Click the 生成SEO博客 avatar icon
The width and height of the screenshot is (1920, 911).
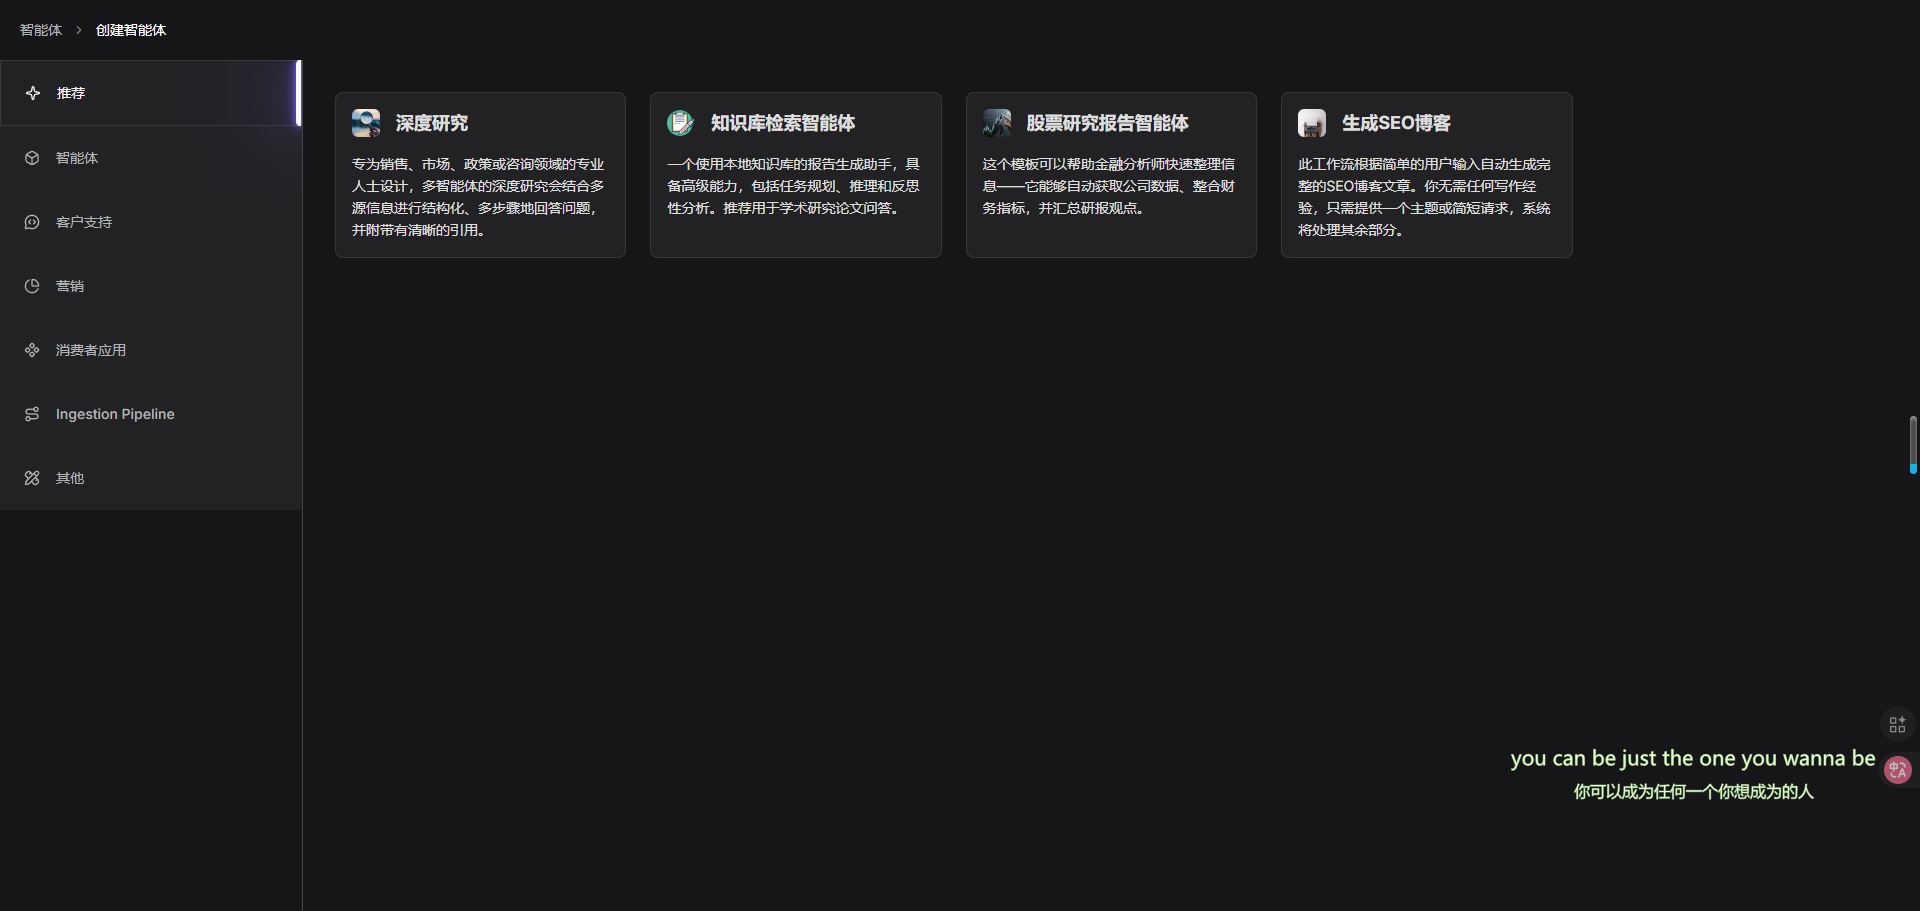point(1312,123)
